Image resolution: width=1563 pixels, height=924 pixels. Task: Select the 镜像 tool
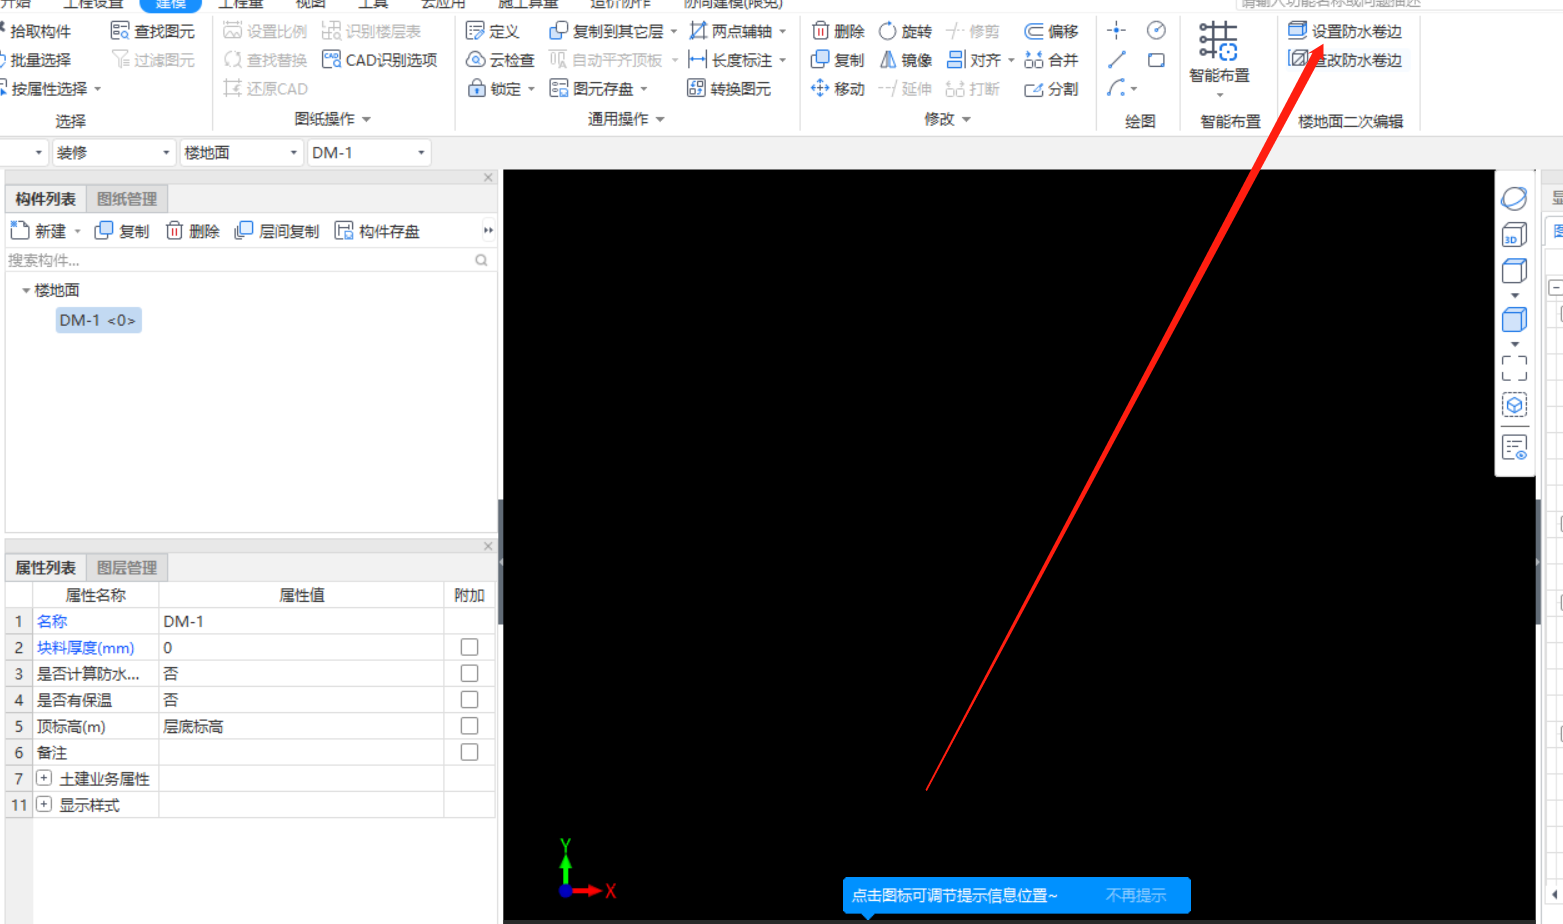click(x=905, y=60)
